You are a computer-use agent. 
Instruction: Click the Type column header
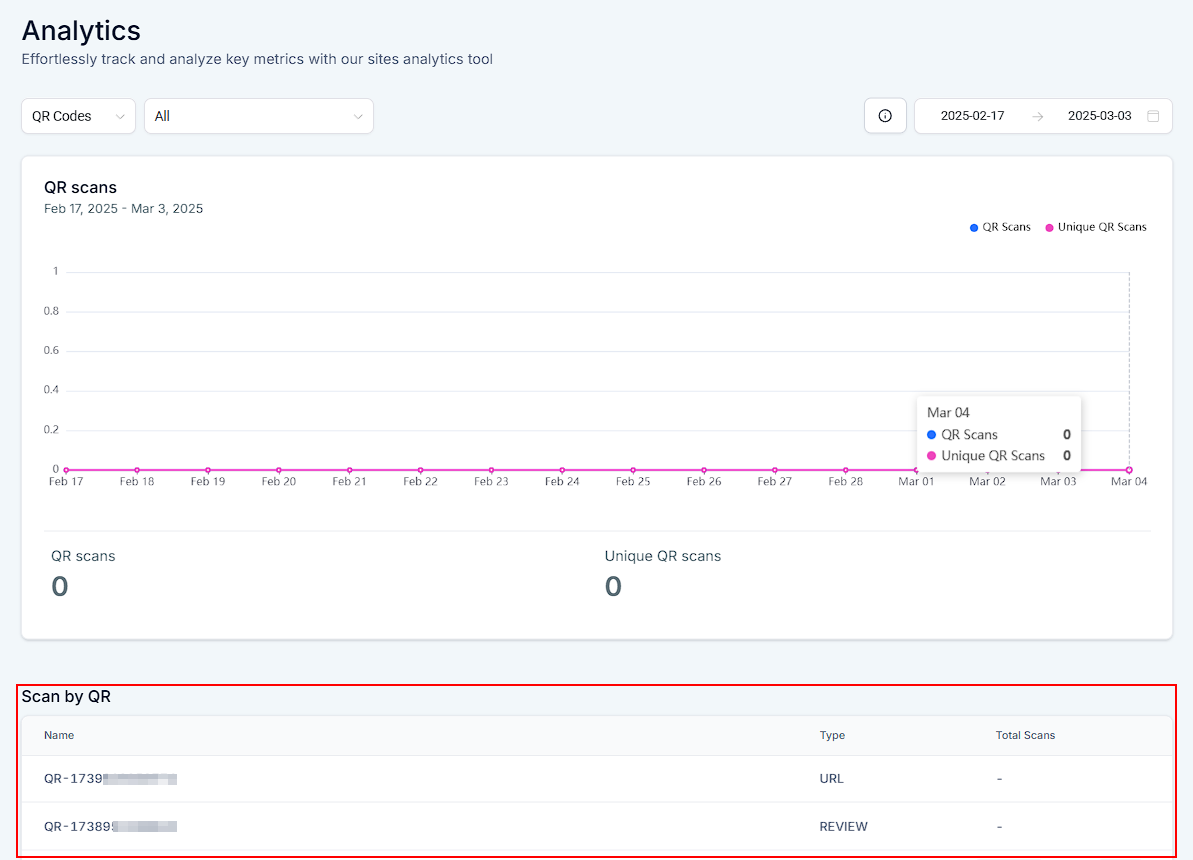[x=832, y=735]
